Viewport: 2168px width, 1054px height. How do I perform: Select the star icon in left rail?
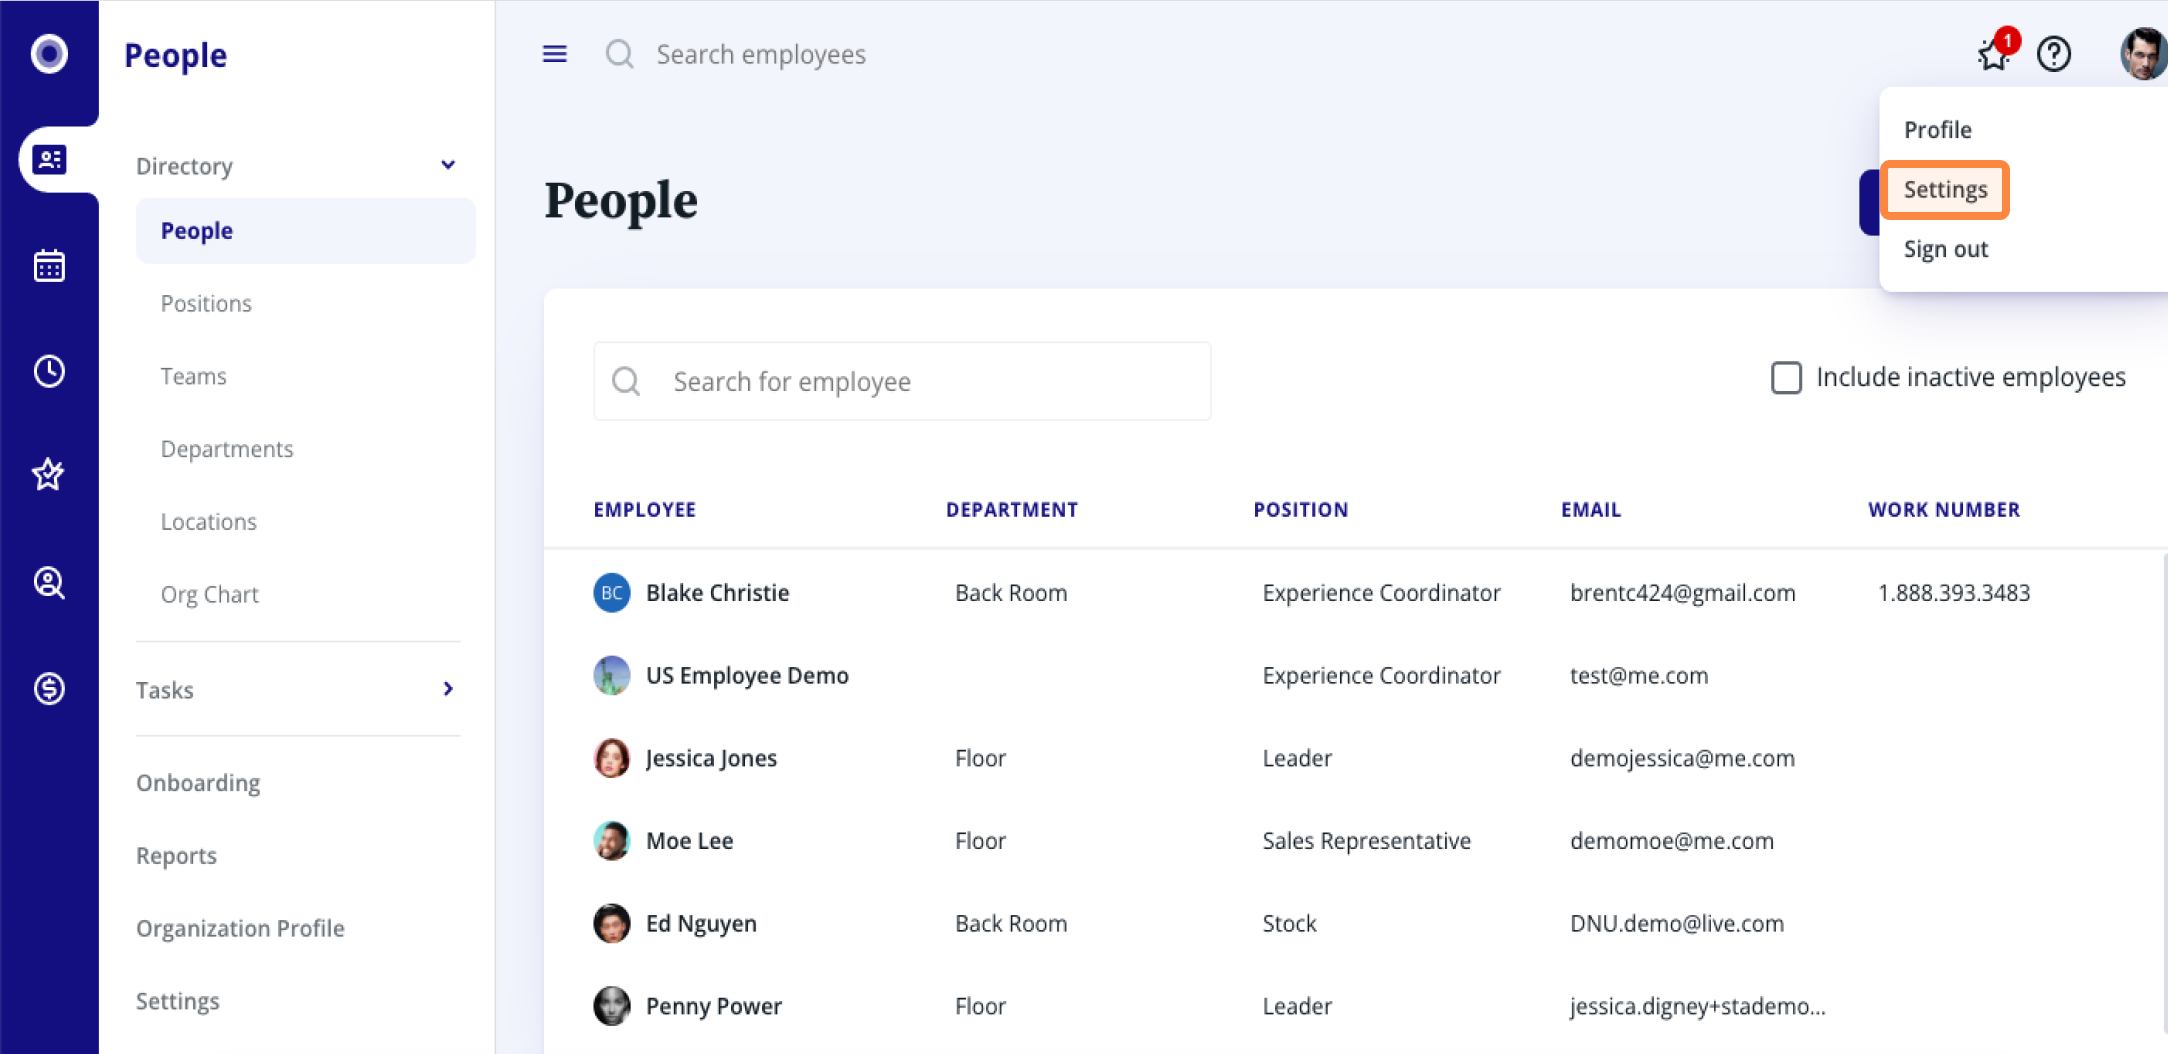pos(49,474)
